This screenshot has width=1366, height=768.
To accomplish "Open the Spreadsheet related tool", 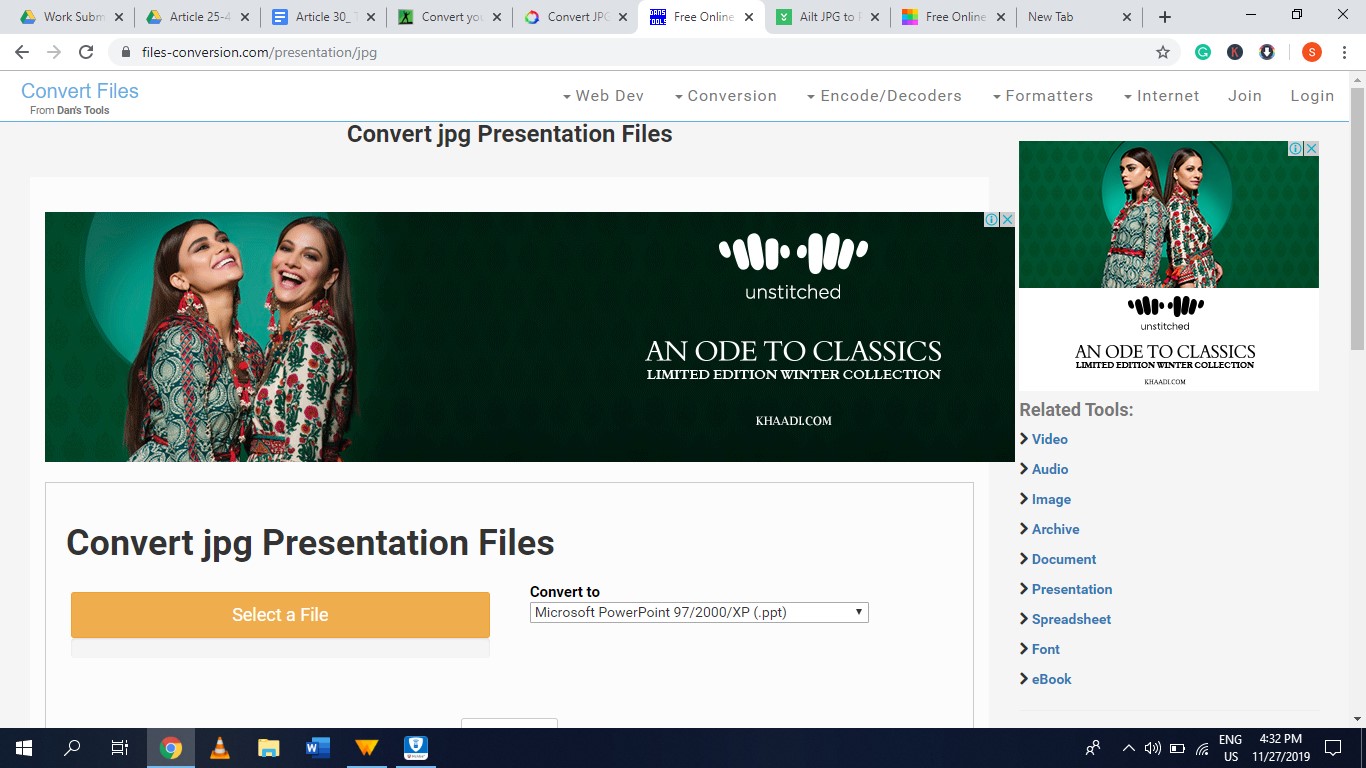I will 1071,619.
